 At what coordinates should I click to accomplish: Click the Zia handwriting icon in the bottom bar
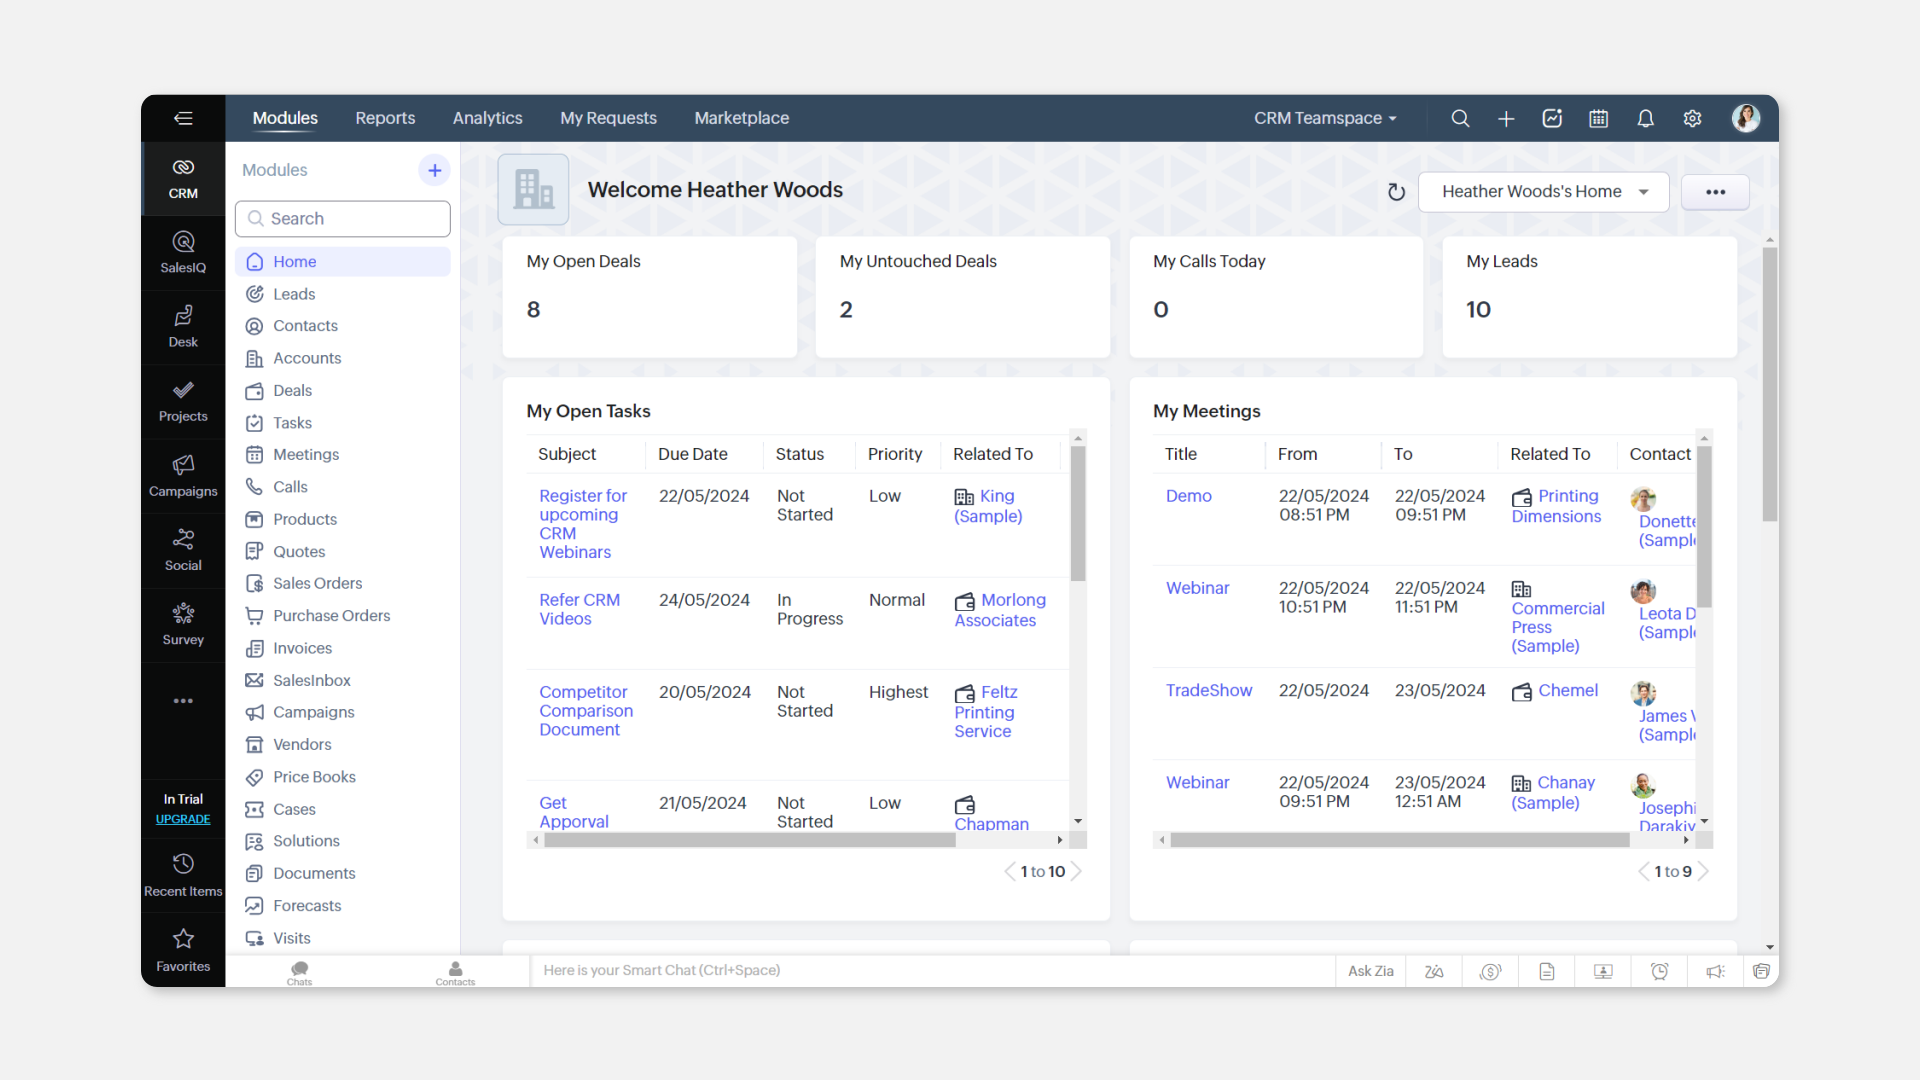pos(1434,971)
